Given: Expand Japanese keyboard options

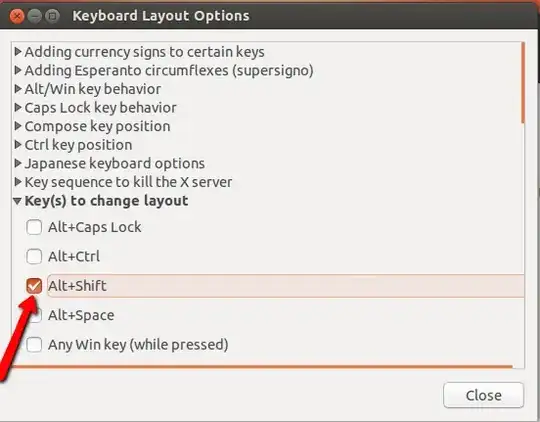Looking at the screenshot, I should [x=18, y=164].
